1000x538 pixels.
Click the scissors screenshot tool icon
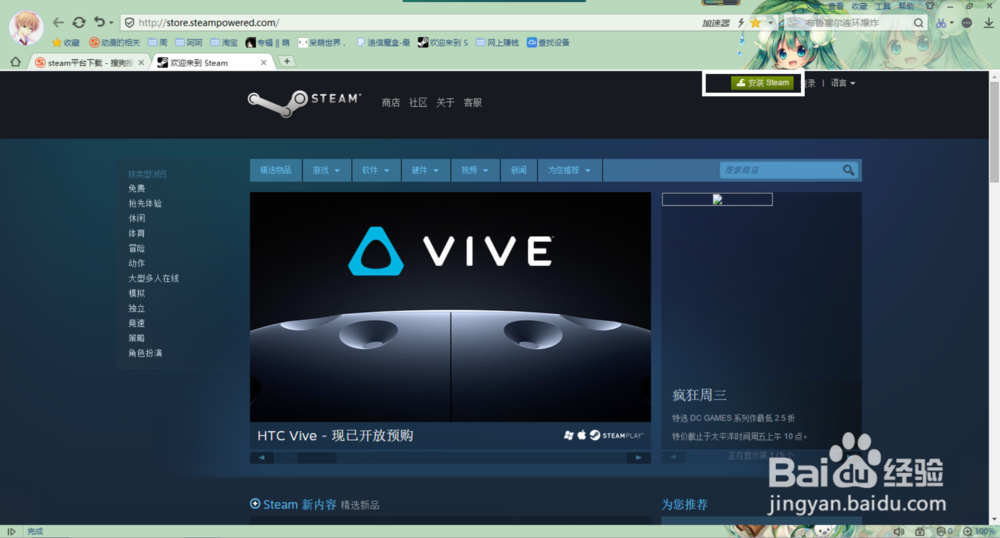click(941, 23)
